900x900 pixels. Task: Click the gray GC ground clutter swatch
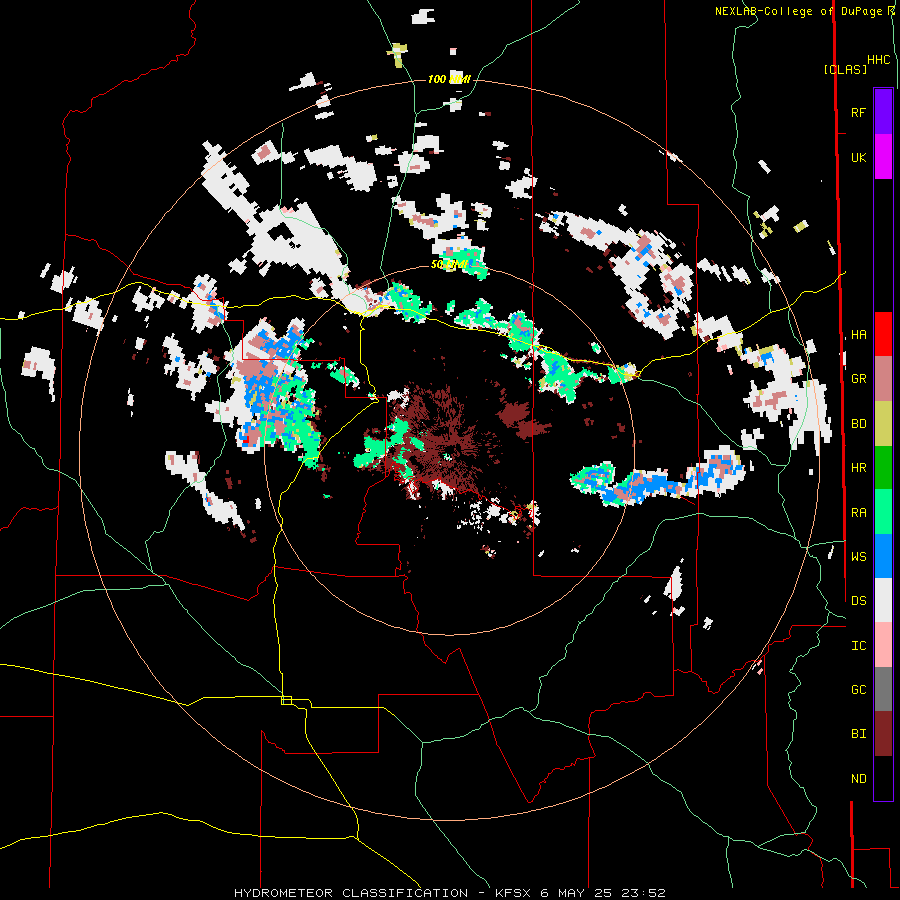click(883, 689)
